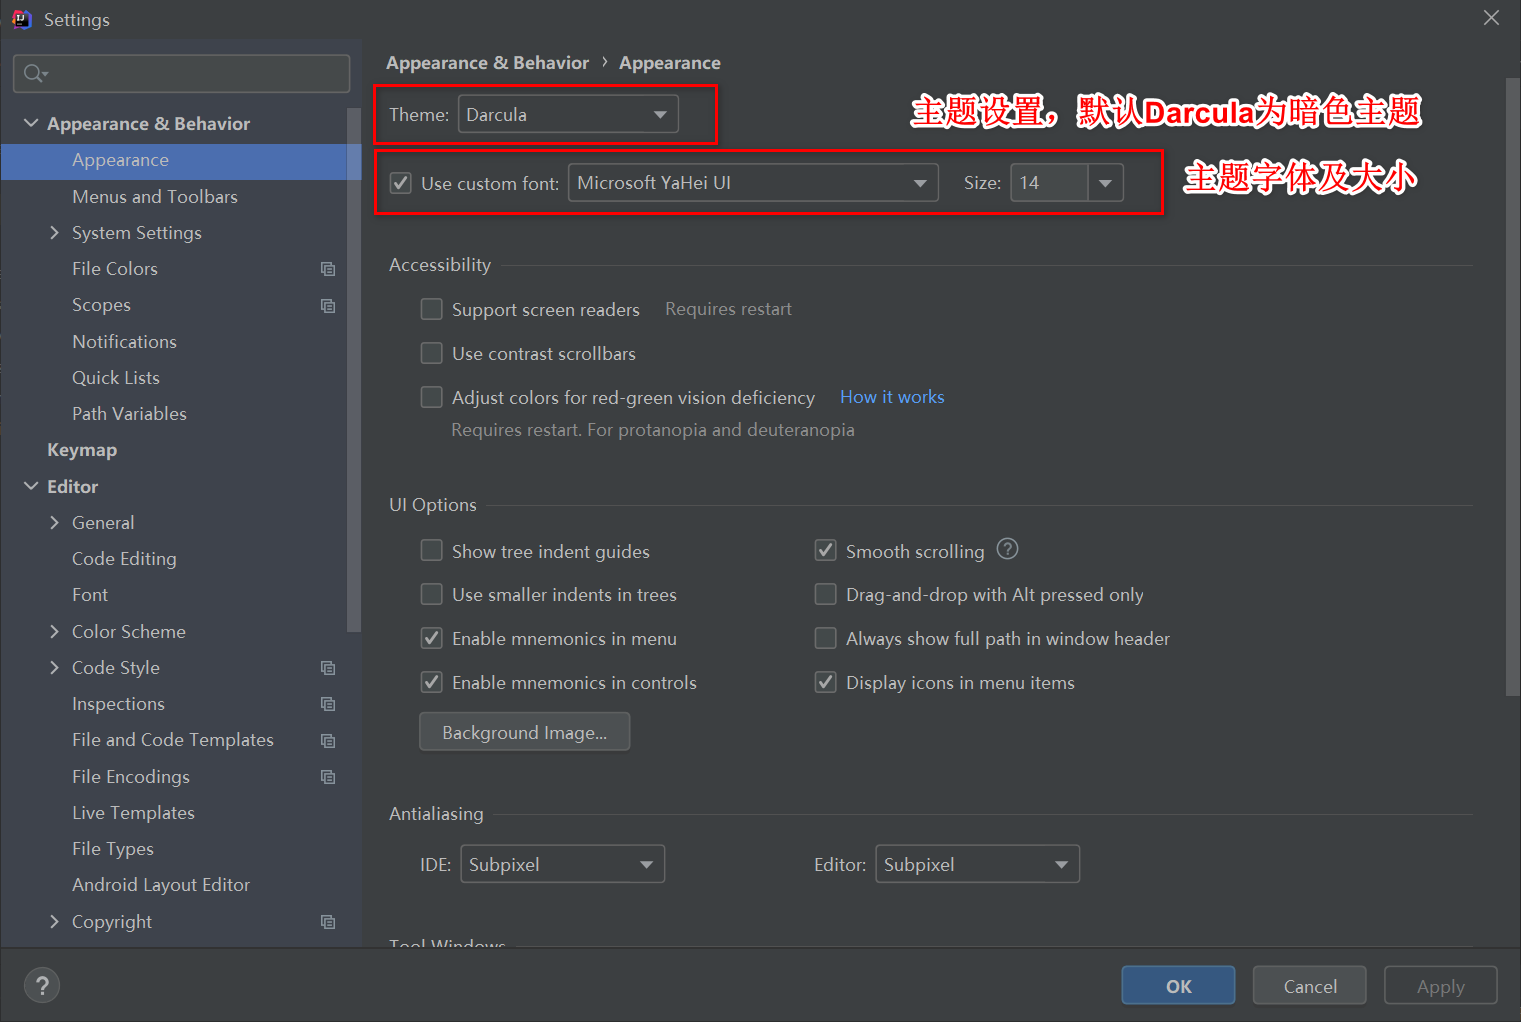Click the sharing icon beside Copyright
This screenshot has width=1521, height=1022.
coord(328,921)
